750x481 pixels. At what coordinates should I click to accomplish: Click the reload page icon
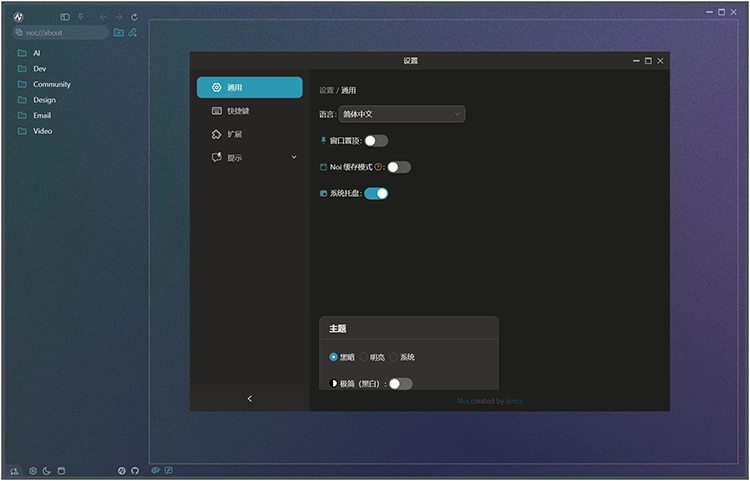(134, 17)
